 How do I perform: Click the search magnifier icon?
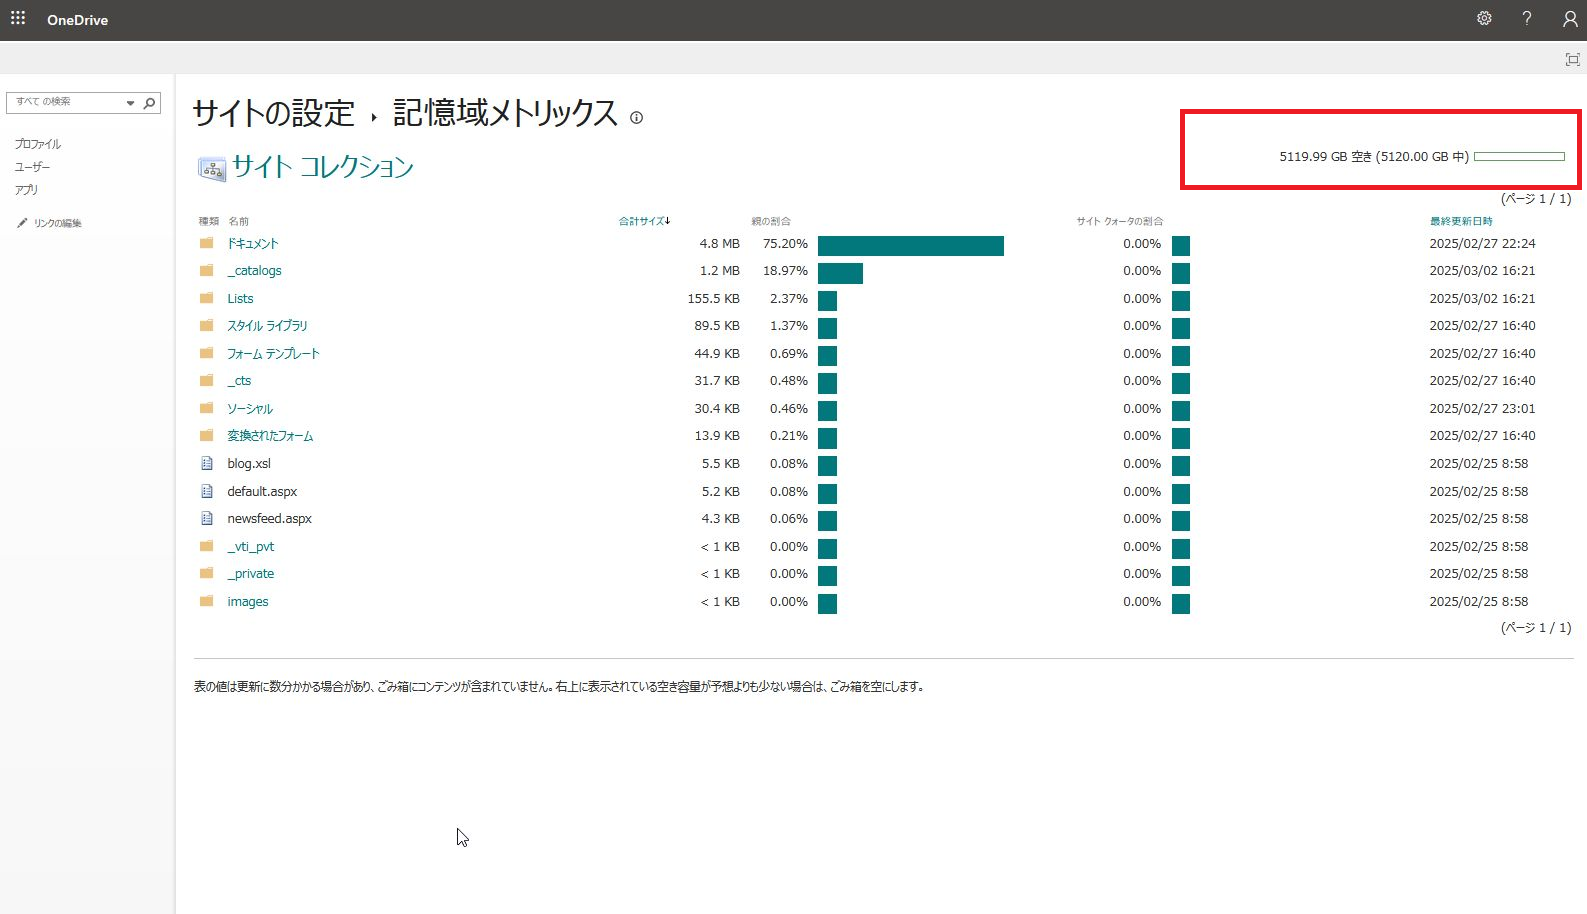click(x=150, y=102)
